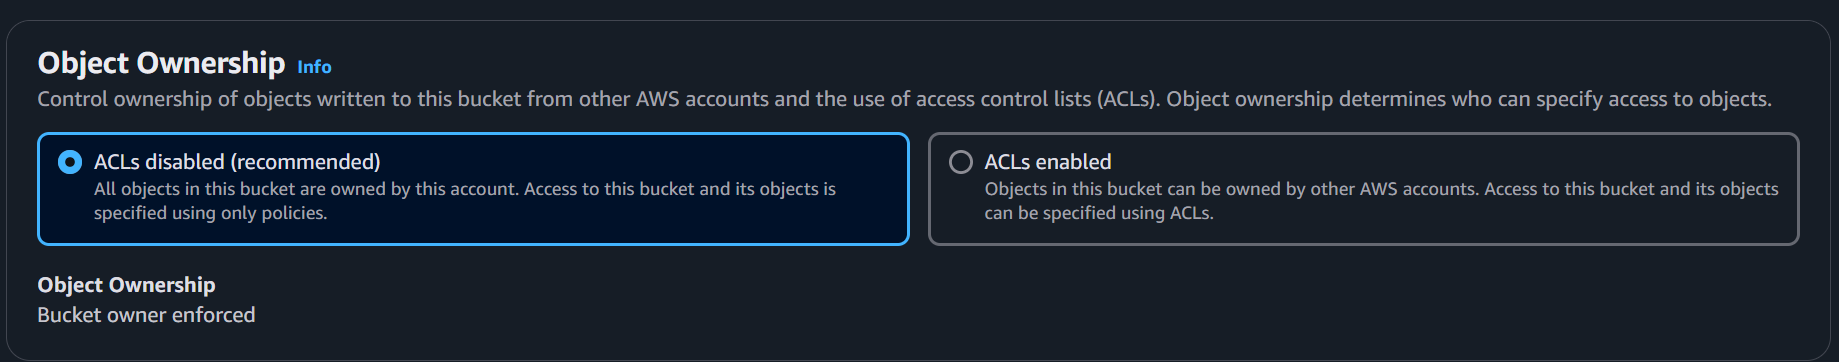Choose the ACLs enabled option tile
Screen dimensions: 1839x362
pyautogui.click(x=1364, y=189)
